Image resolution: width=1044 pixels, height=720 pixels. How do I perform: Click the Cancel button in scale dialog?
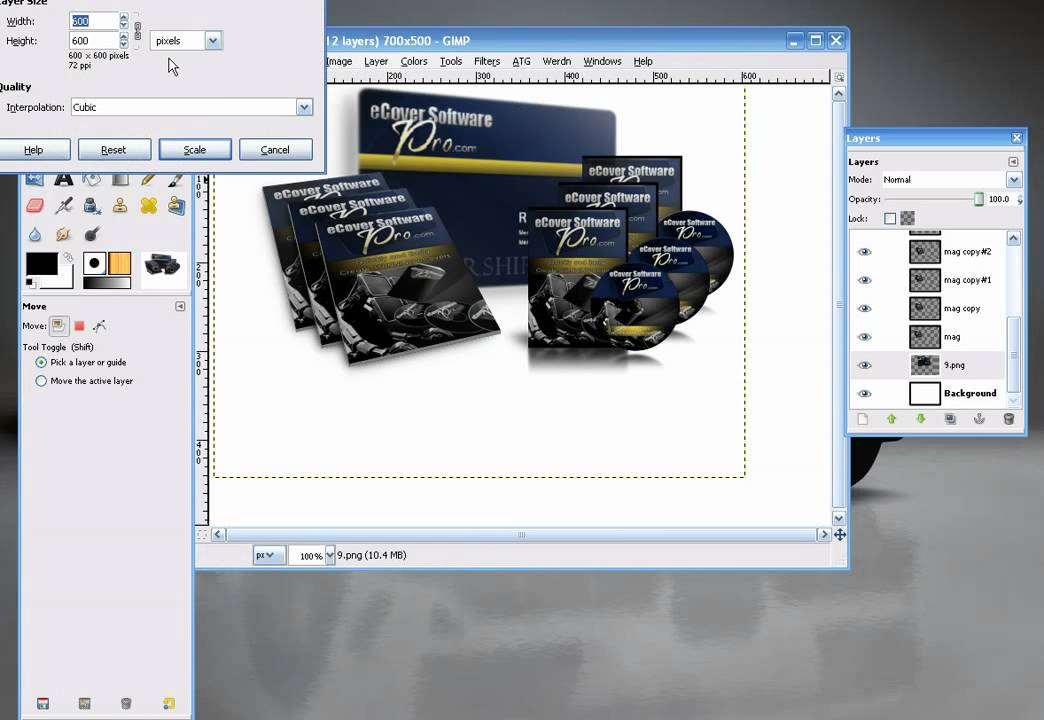tap(275, 150)
